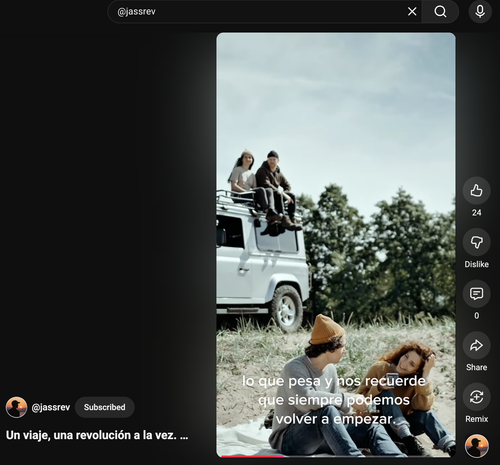Start voice search with the microphone icon
This screenshot has height=465, width=500.
click(x=480, y=12)
